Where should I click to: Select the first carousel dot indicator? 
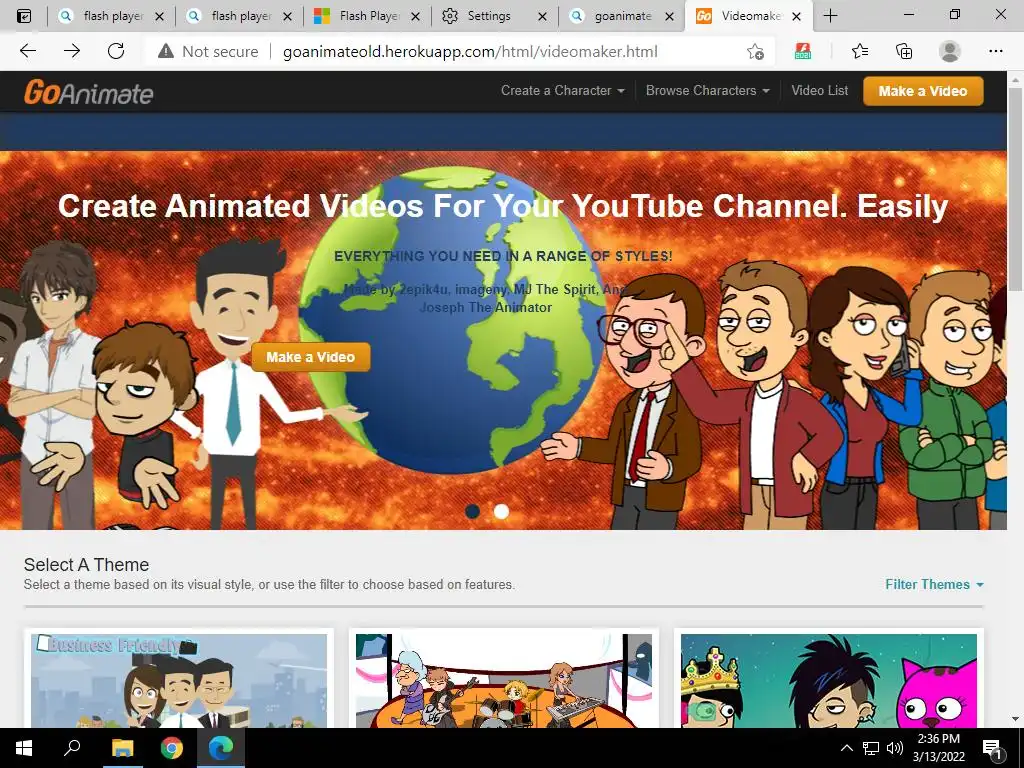[472, 511]
